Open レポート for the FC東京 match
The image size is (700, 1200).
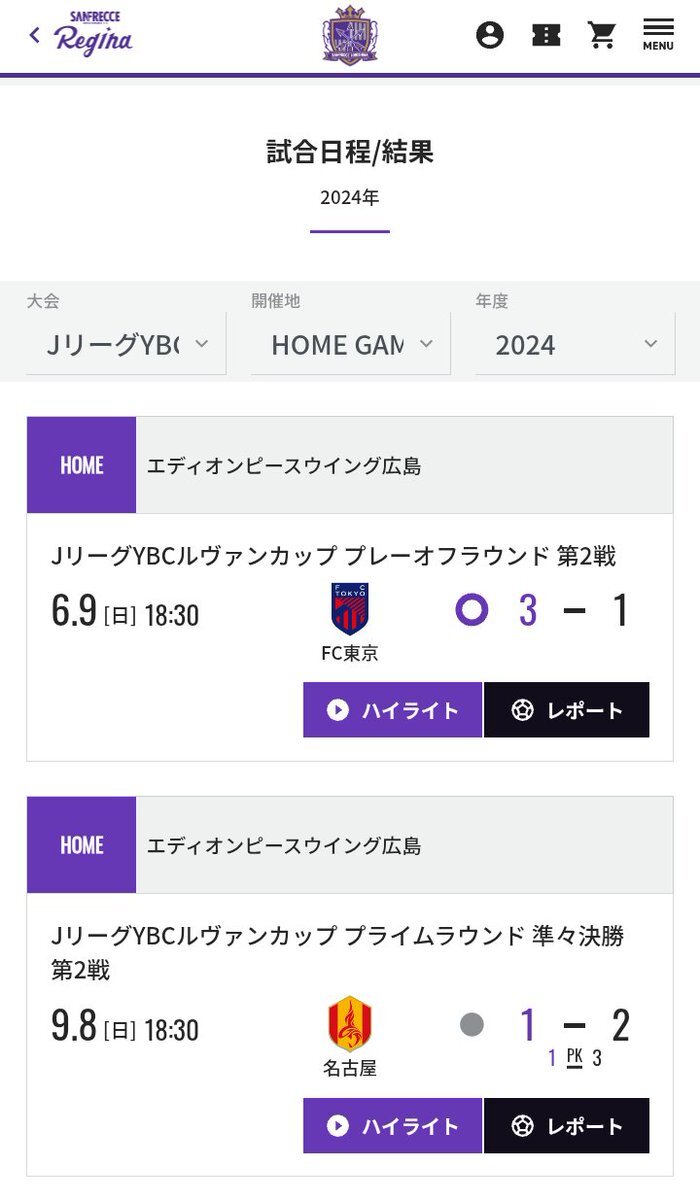click(x=567, y=710)
